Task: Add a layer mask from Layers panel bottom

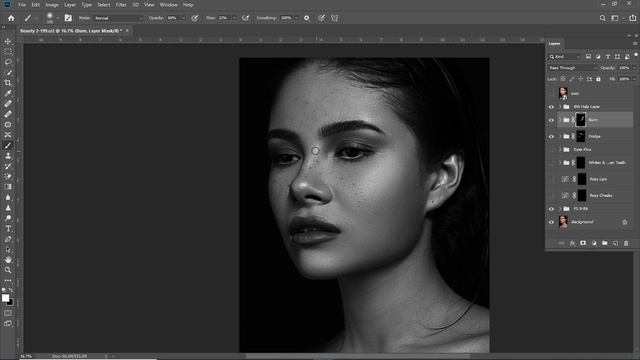Action: coord(583,243)
